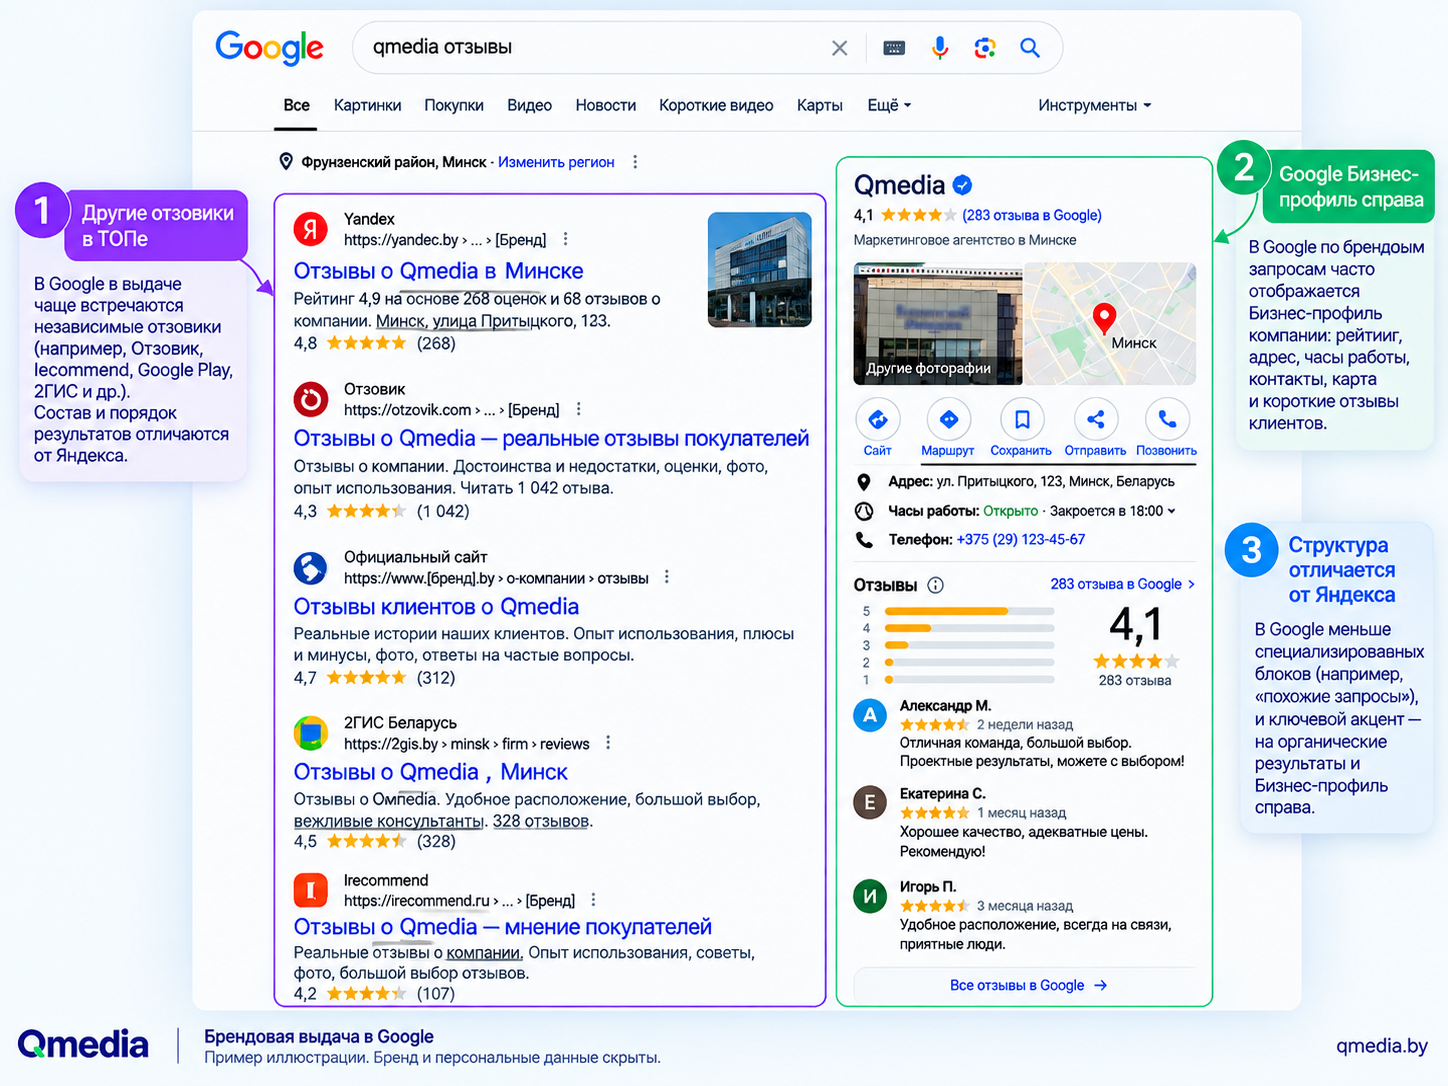The height and width of the screenshot is (1086, 1448).
Task: Click Все отзывы в Google button
Action: (1028, 985)
